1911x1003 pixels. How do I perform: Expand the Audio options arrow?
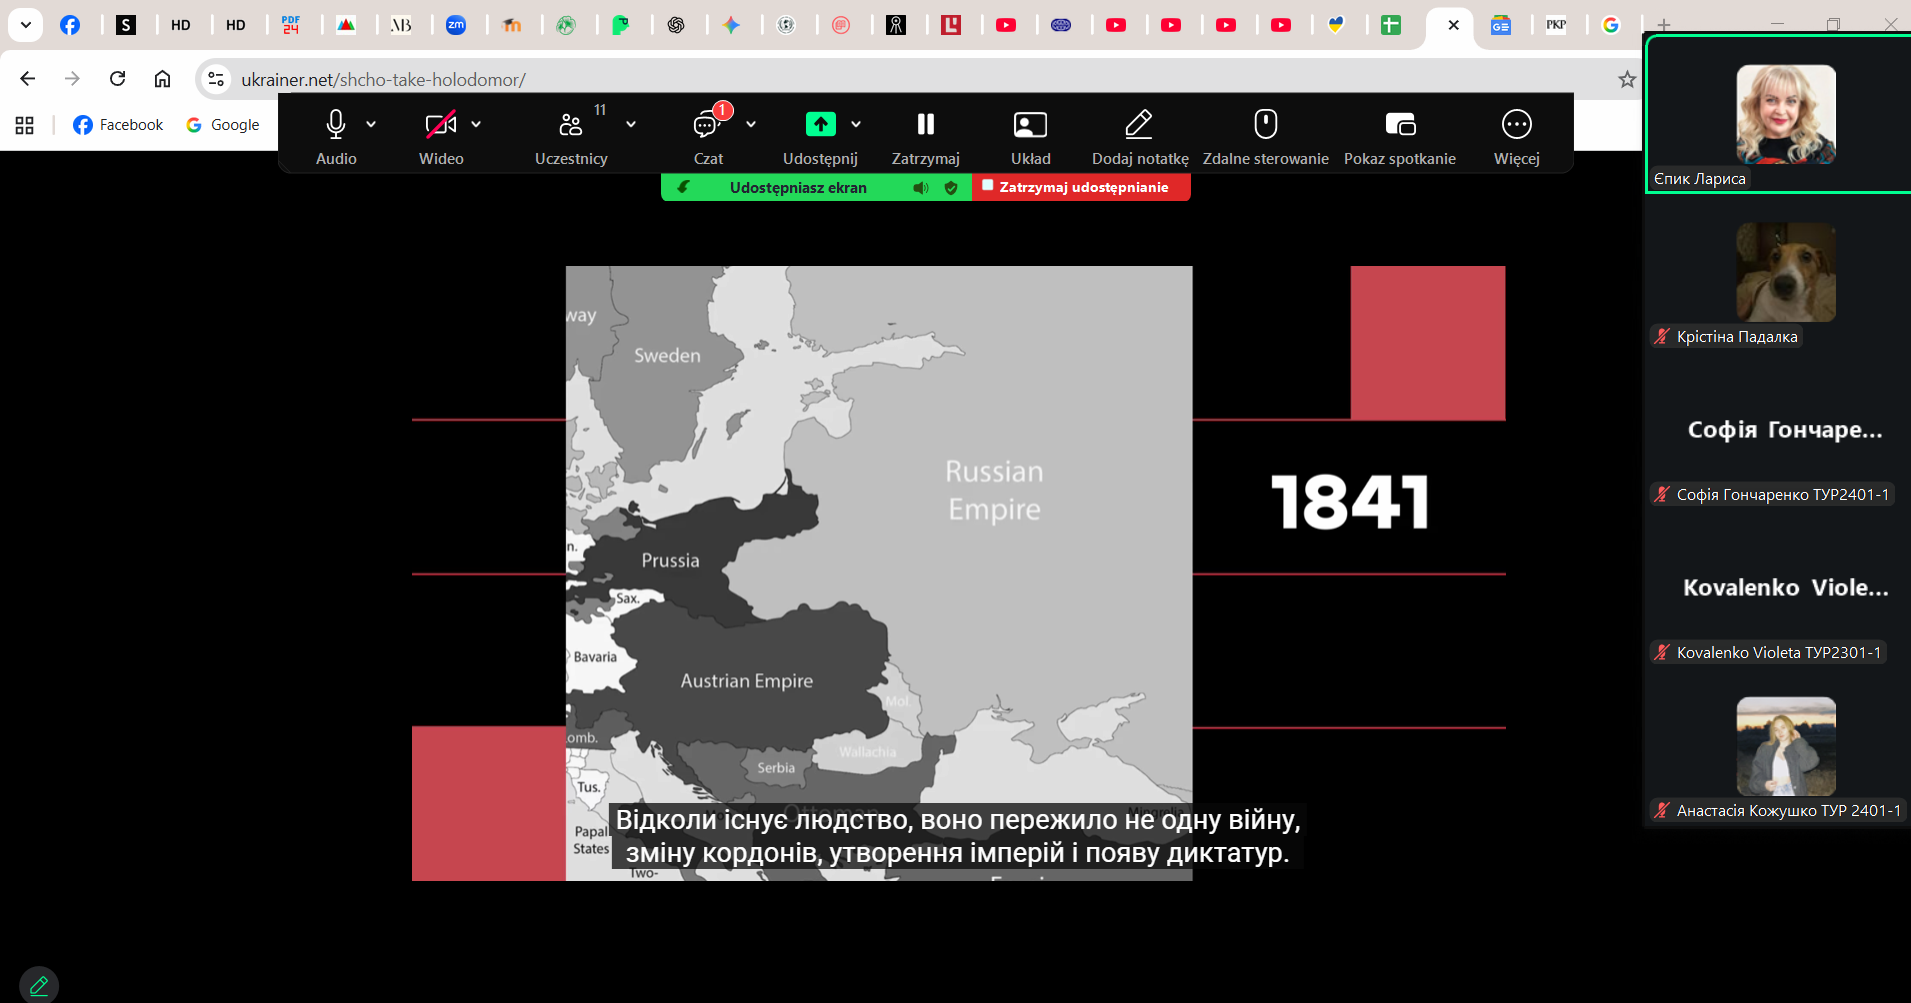pos(371,124)
